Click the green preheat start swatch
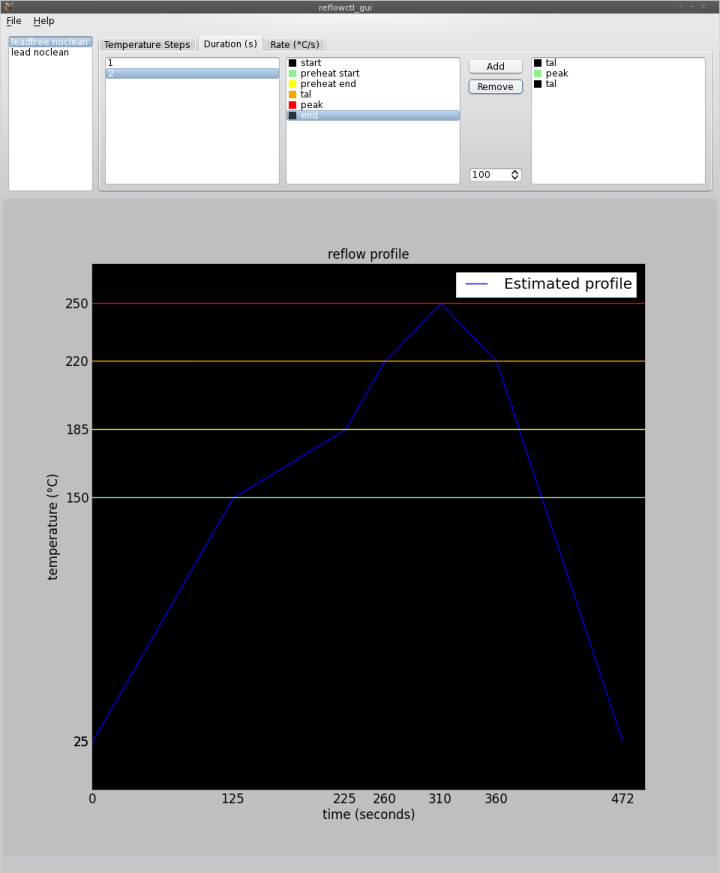The image size is (720, 873). 292,74
